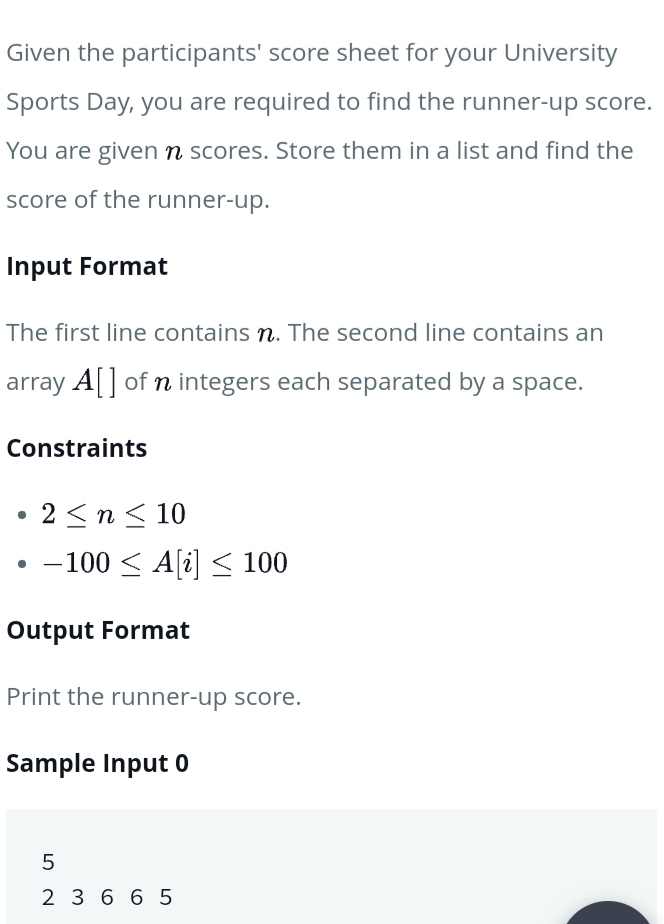Click the Output Format heading
This screenshot has width=664, height=924.
98,631
